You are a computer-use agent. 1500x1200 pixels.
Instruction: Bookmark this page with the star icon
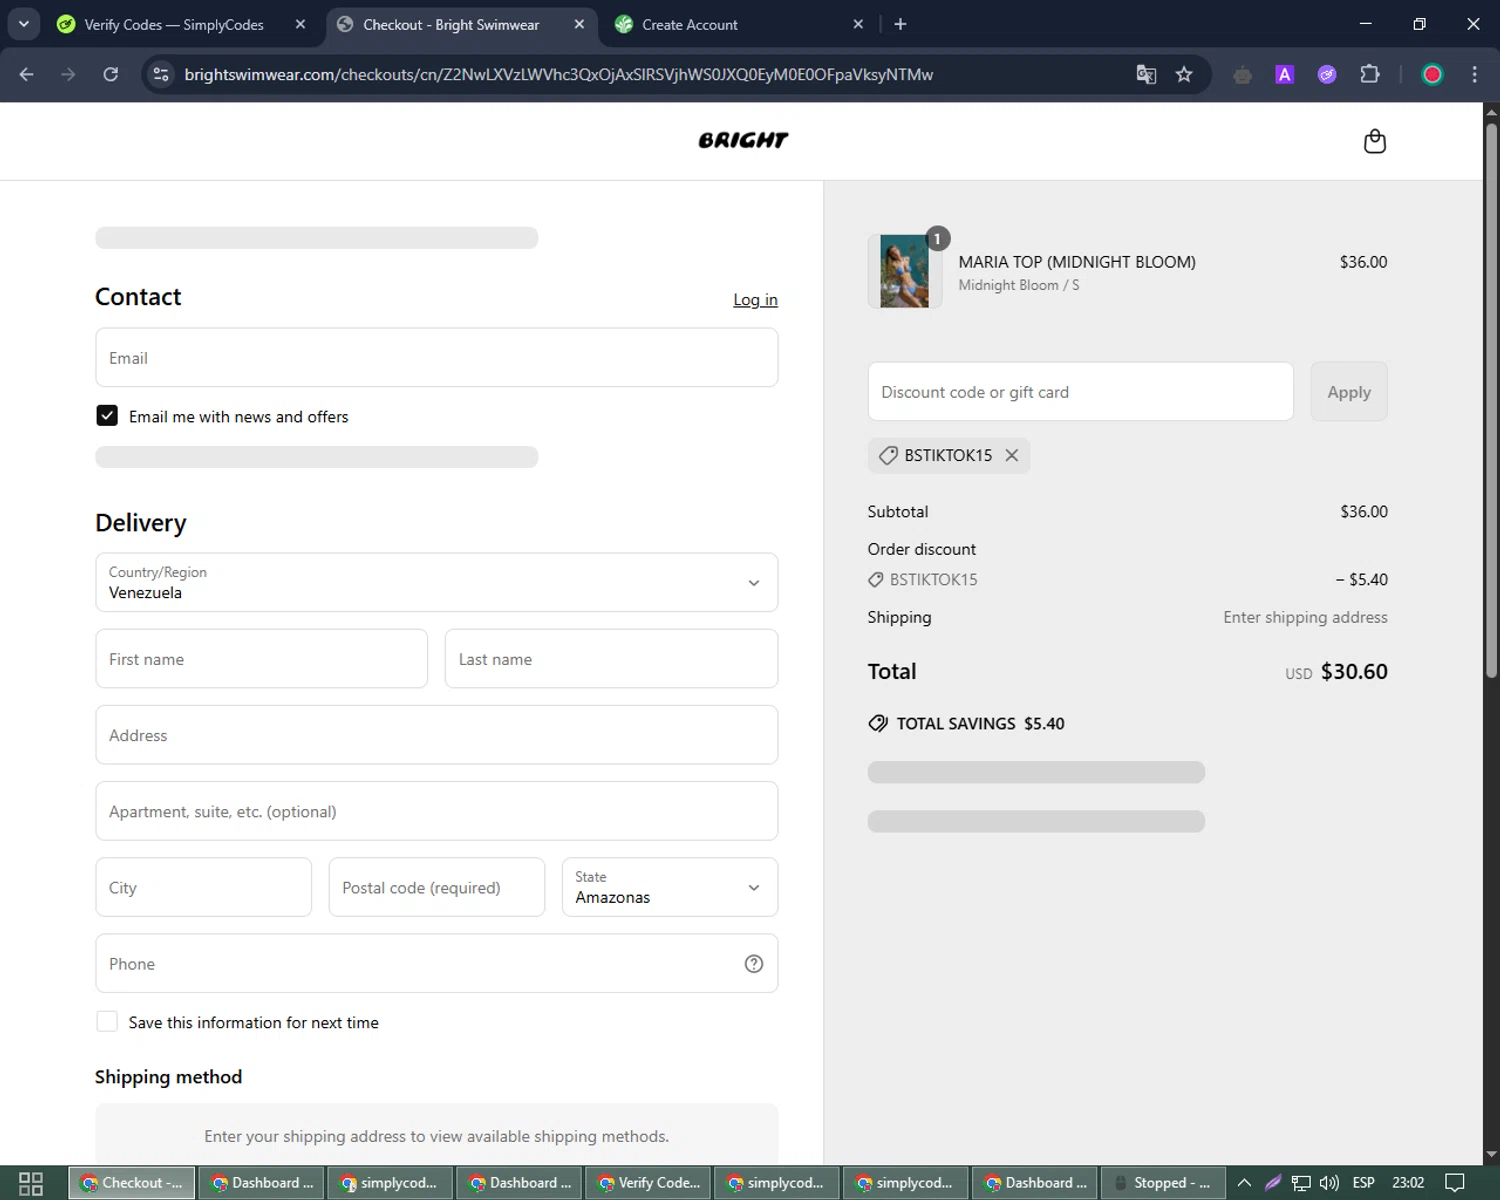(1184, 74)
